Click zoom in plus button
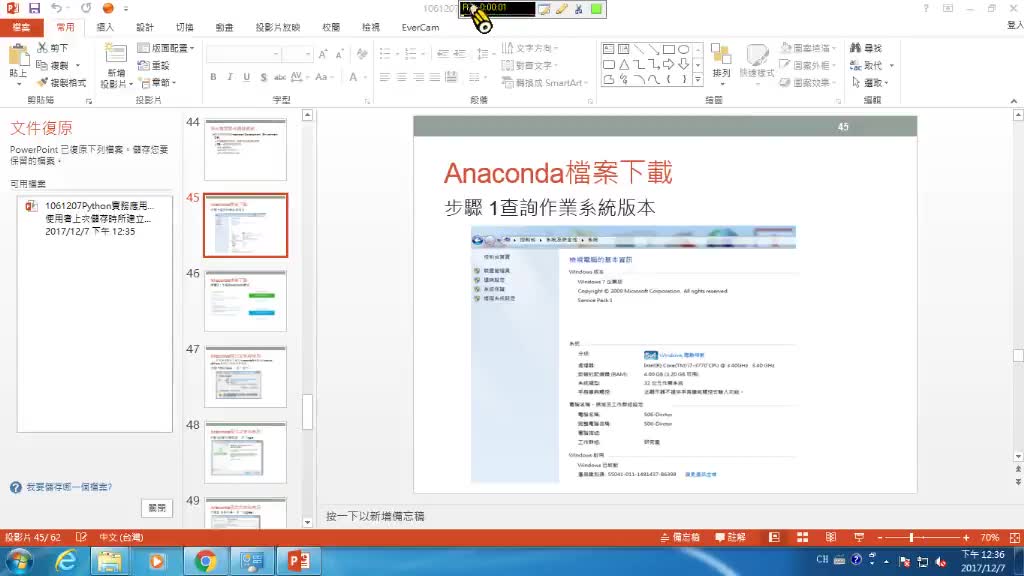This screenshot has height=576, width=1024. pyautogui.click(x=966, y=537)
